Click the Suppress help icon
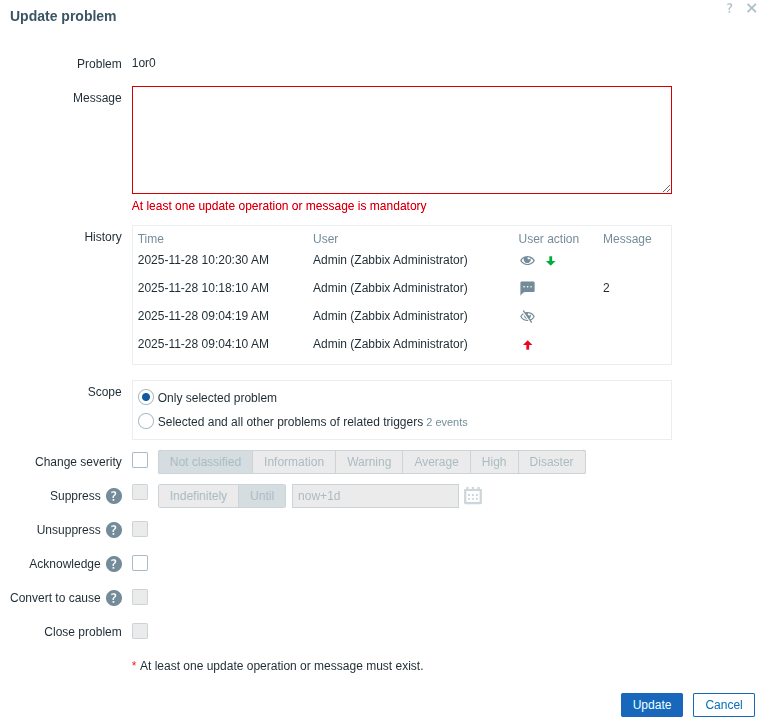The height and width of the screenshot is (724, 763). pyautogui.click(x=114, y=496)
